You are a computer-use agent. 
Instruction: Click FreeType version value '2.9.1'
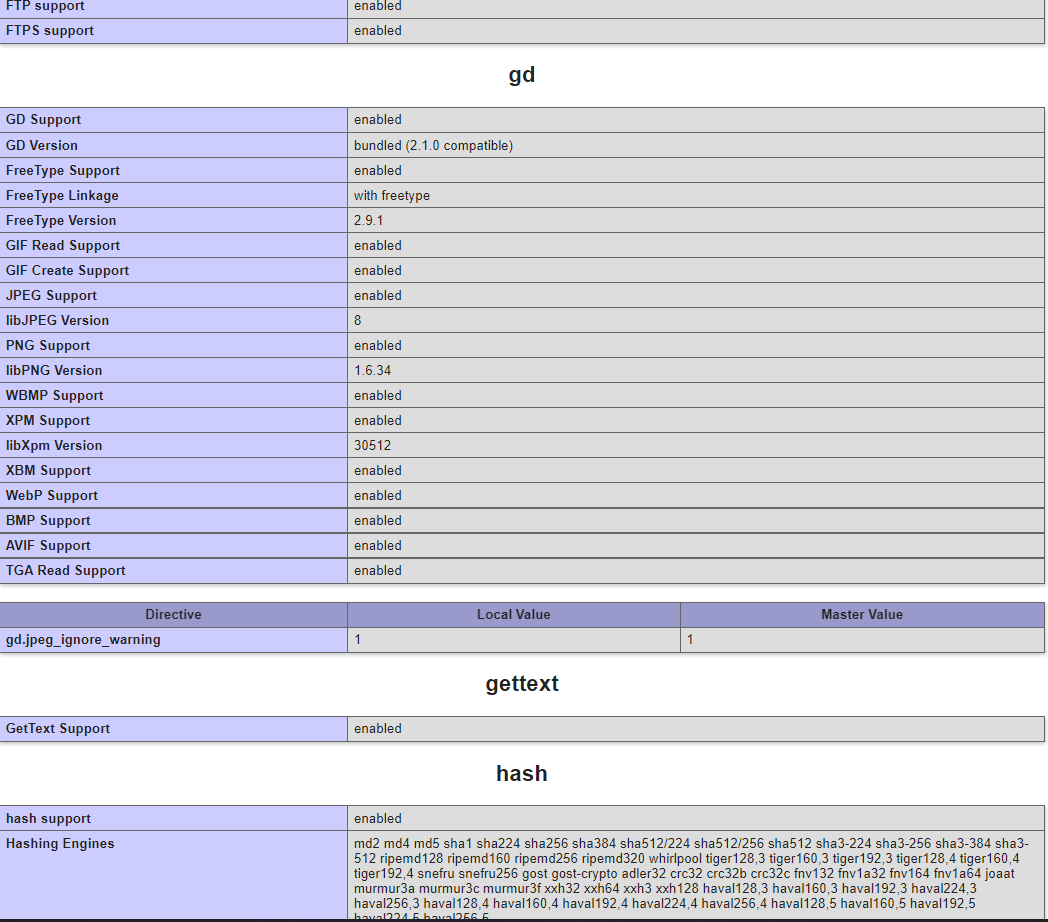click(x=368, y=220)
